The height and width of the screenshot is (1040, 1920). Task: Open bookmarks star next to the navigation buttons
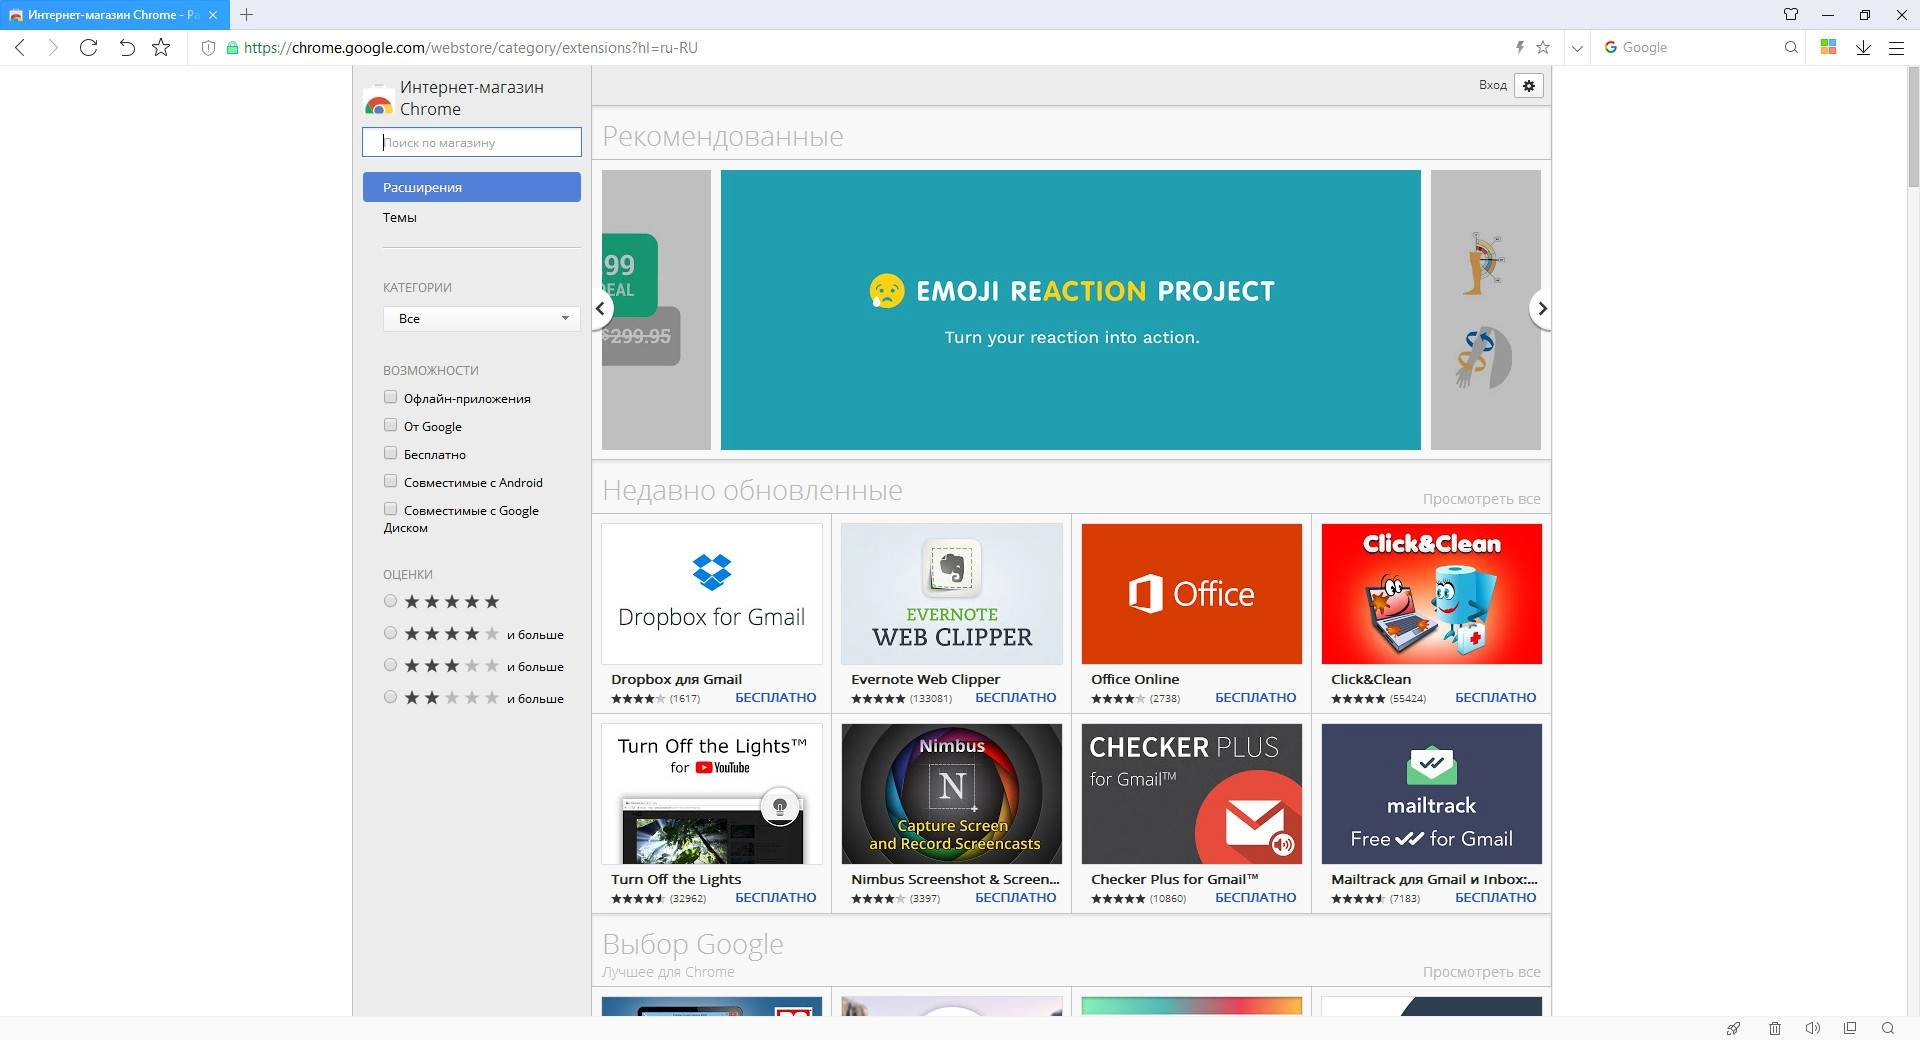[x=161, y=47]
